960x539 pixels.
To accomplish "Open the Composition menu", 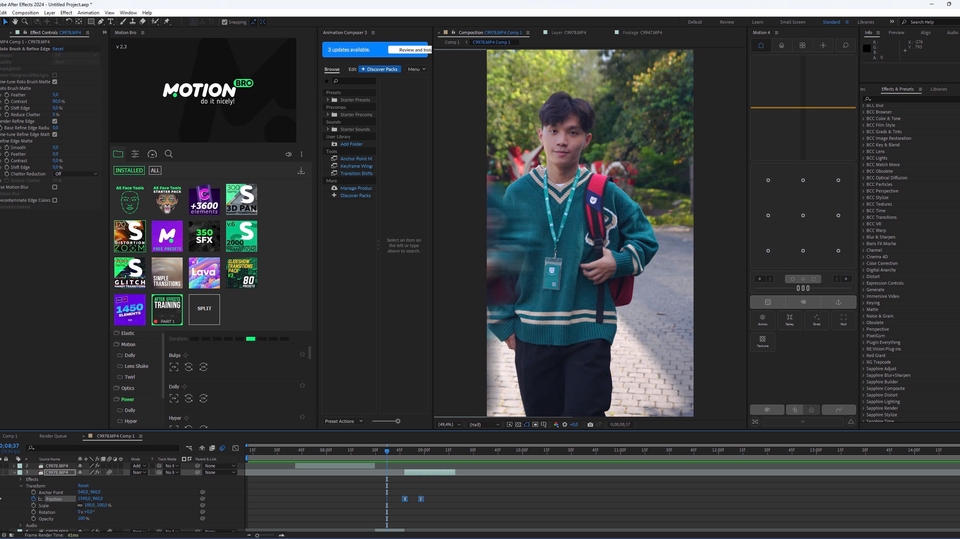I will click(x=25, y=13).
